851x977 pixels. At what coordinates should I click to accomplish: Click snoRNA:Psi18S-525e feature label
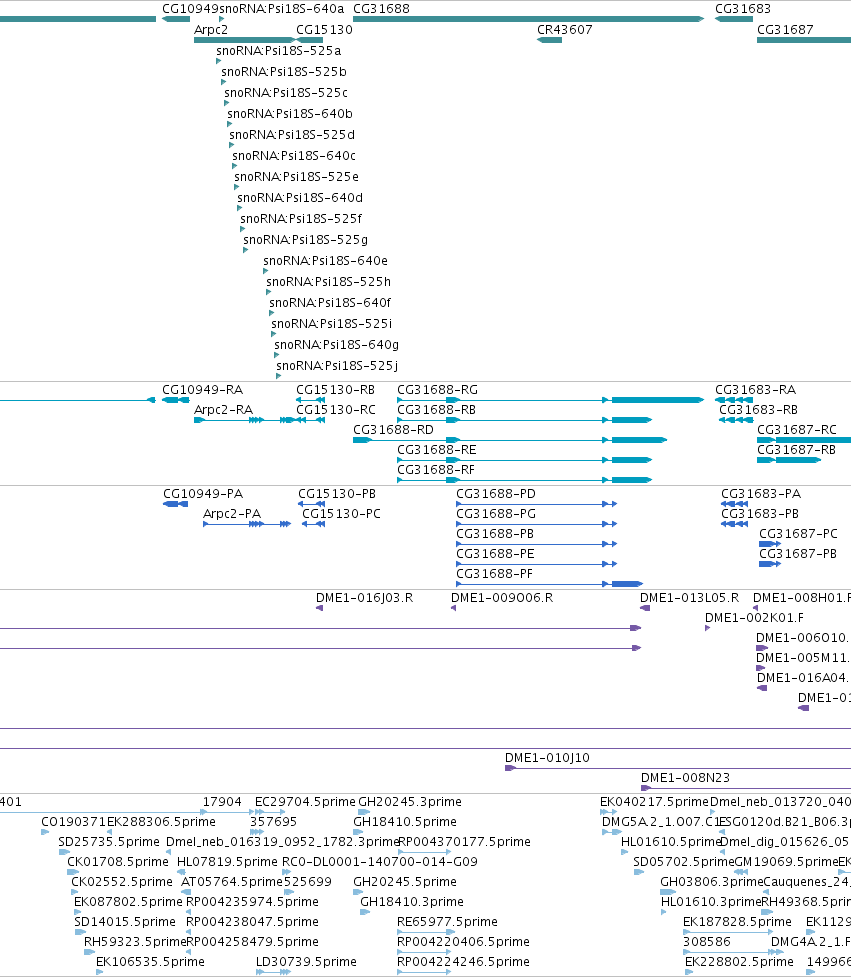pos(297,177)
